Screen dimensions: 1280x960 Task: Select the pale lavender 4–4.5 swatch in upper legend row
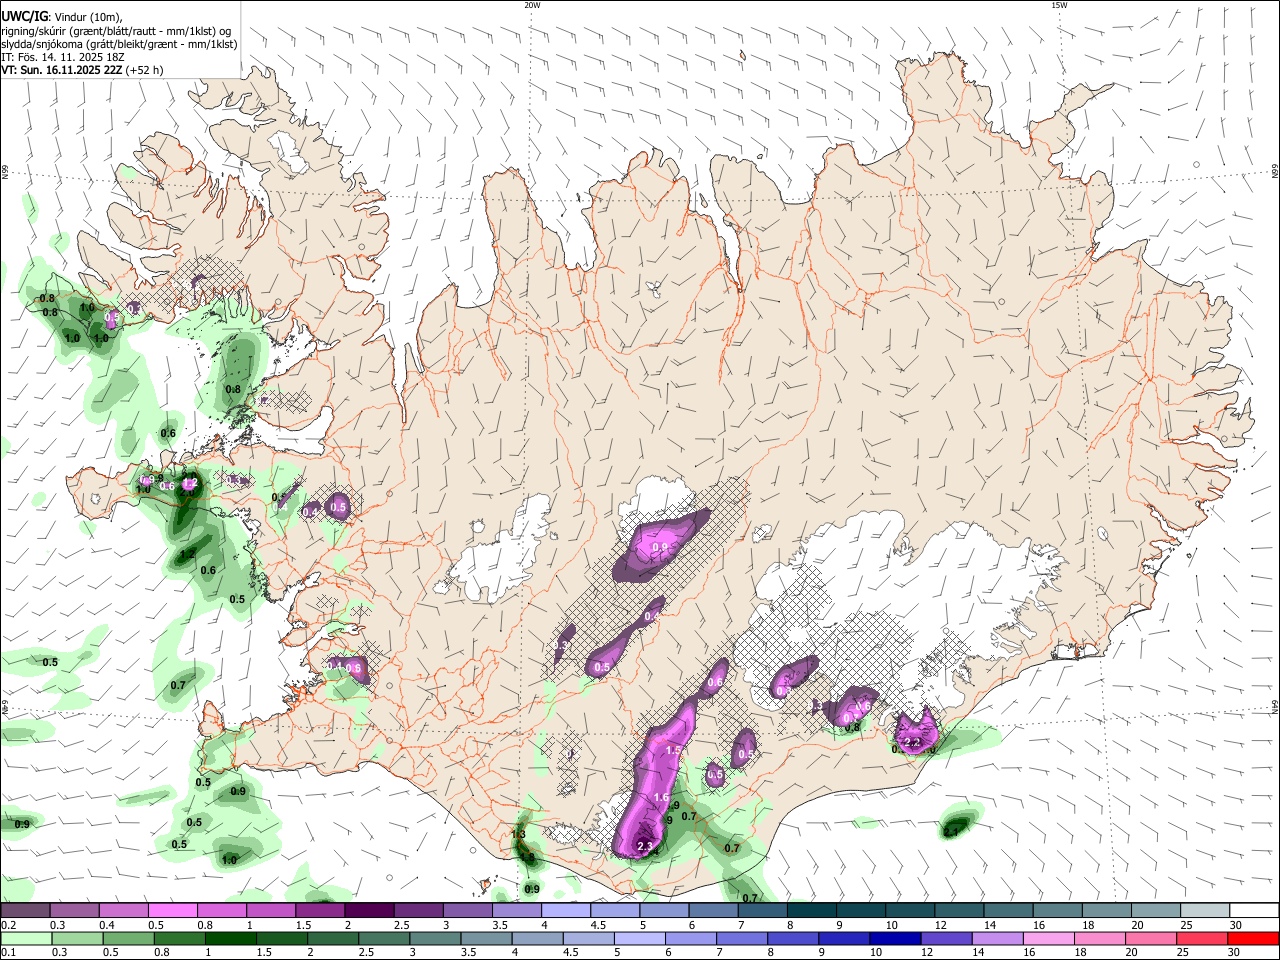click(x=565, y=910)
